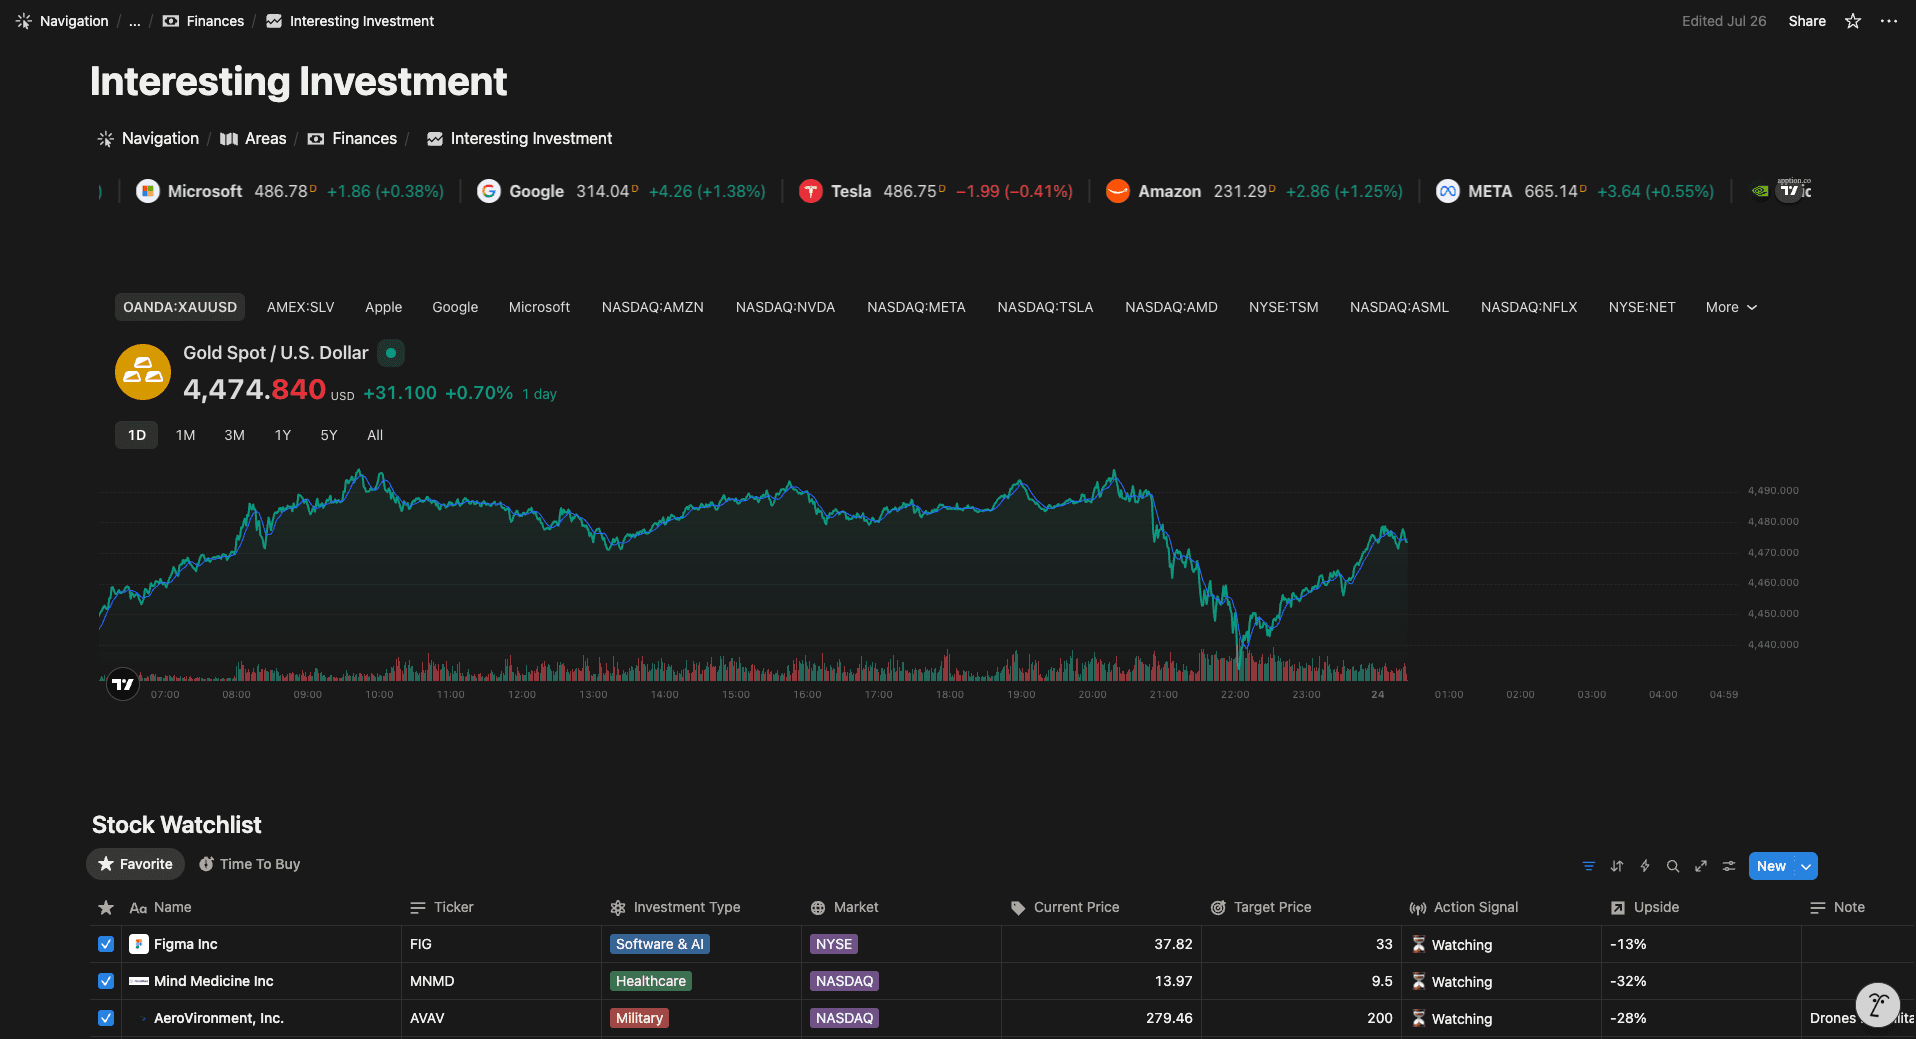
Task: Uncheck the Figma Inc favorite checkbox
Action: (106, 944)
